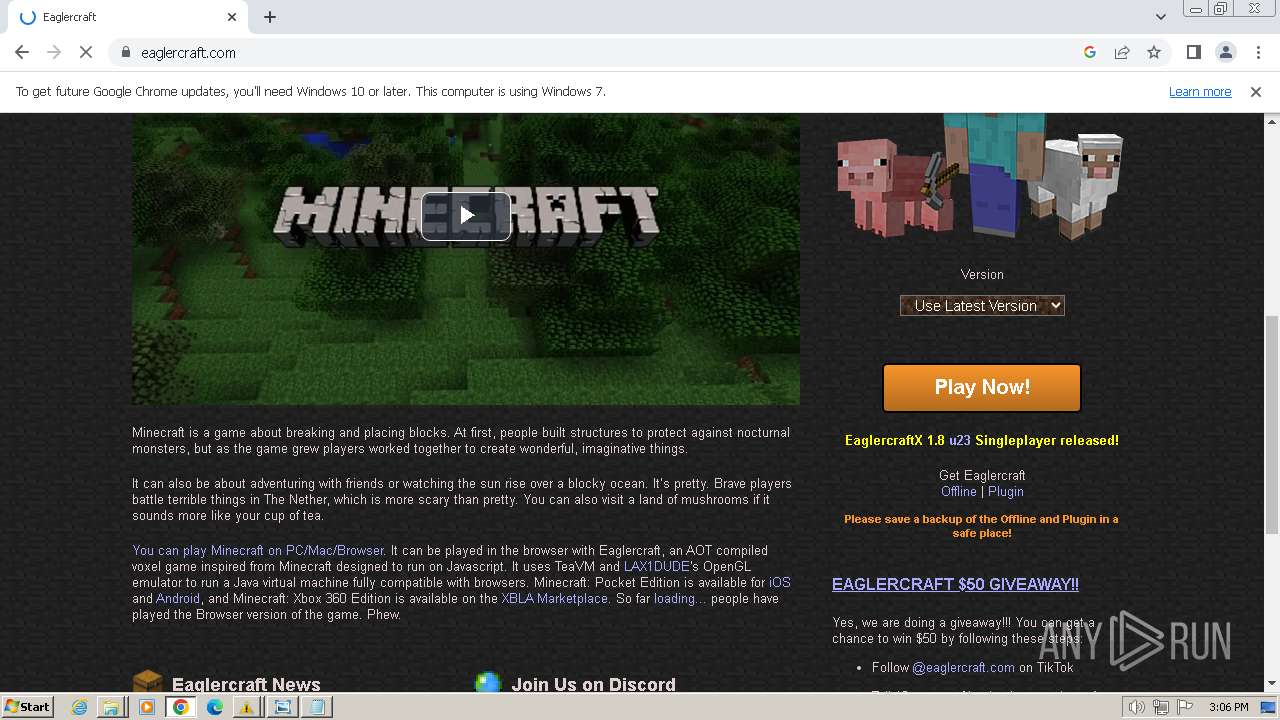Open Learn more about Chrome updates
Screen dimensions: 1280x720
[x=1200, y=91]
